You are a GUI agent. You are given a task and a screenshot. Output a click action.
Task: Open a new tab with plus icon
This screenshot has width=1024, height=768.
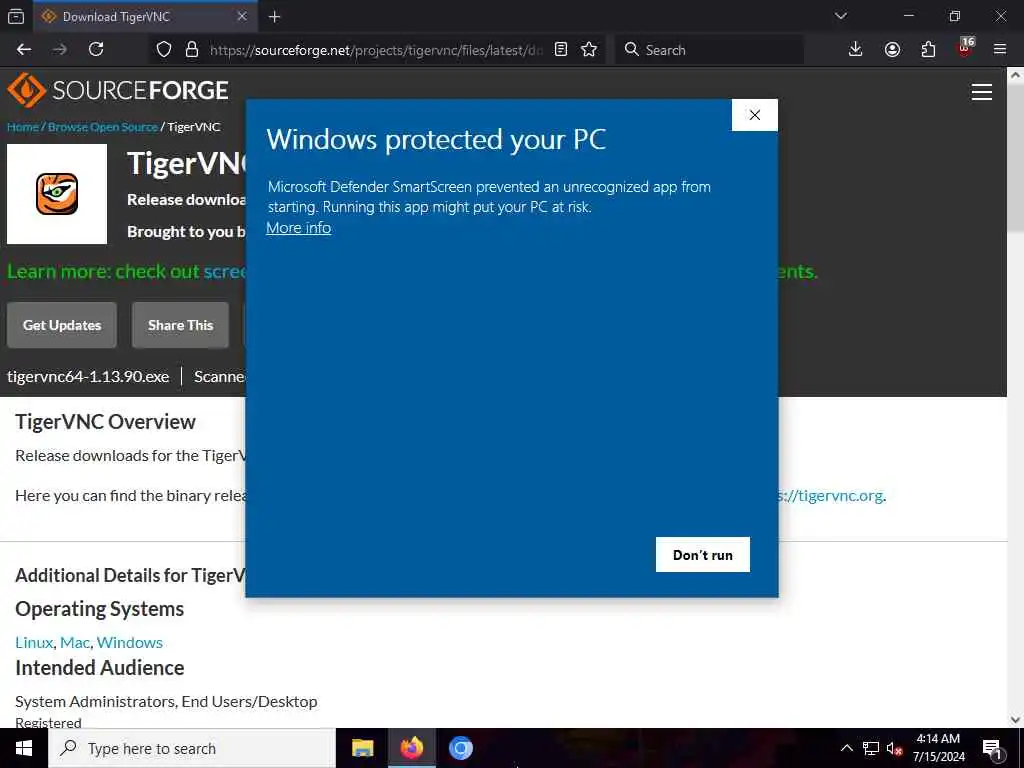click(275, 17)
